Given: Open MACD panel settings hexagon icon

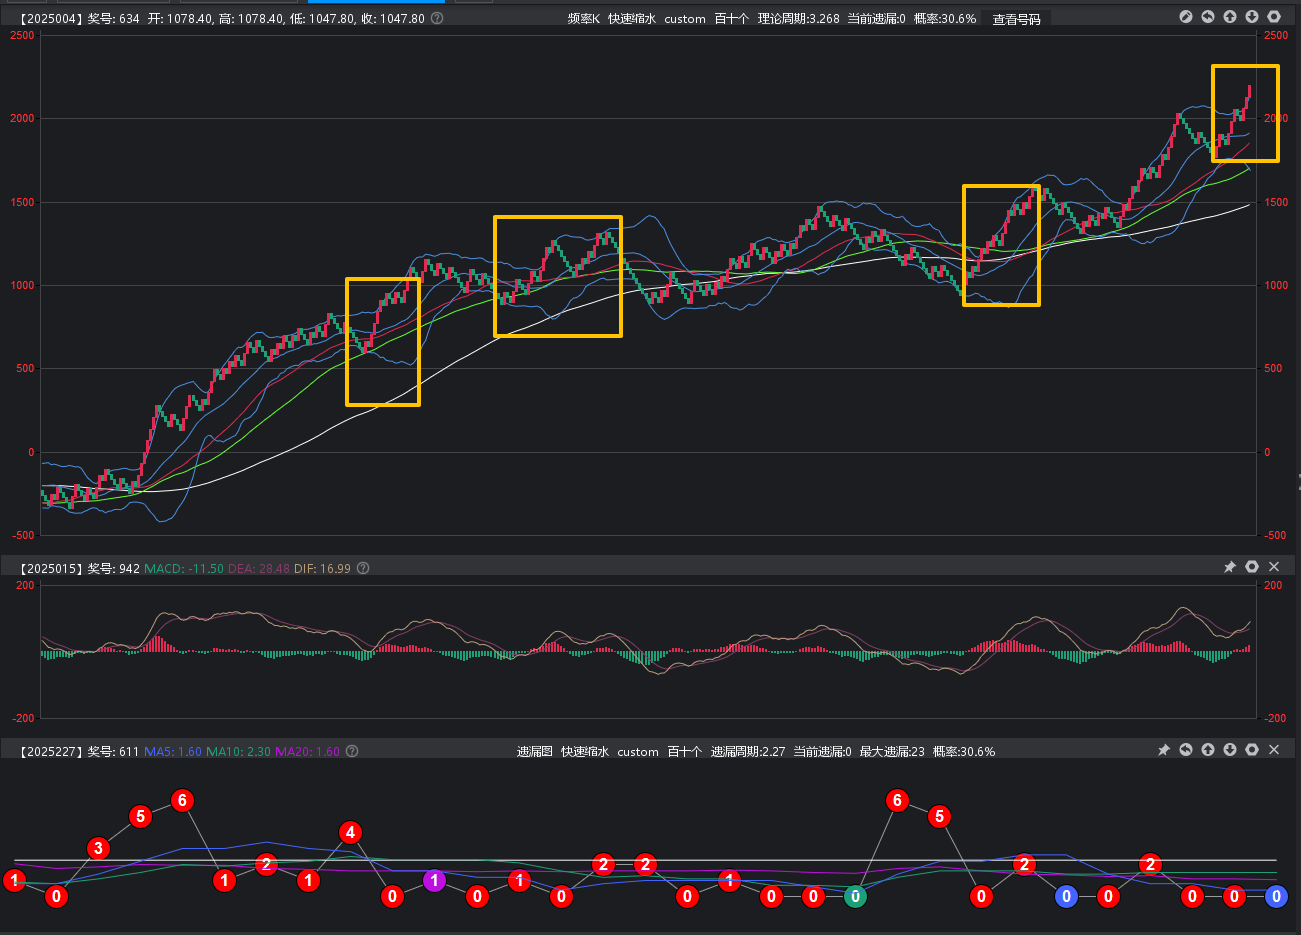Looking at the screenshot, I should click(1252, 567).
